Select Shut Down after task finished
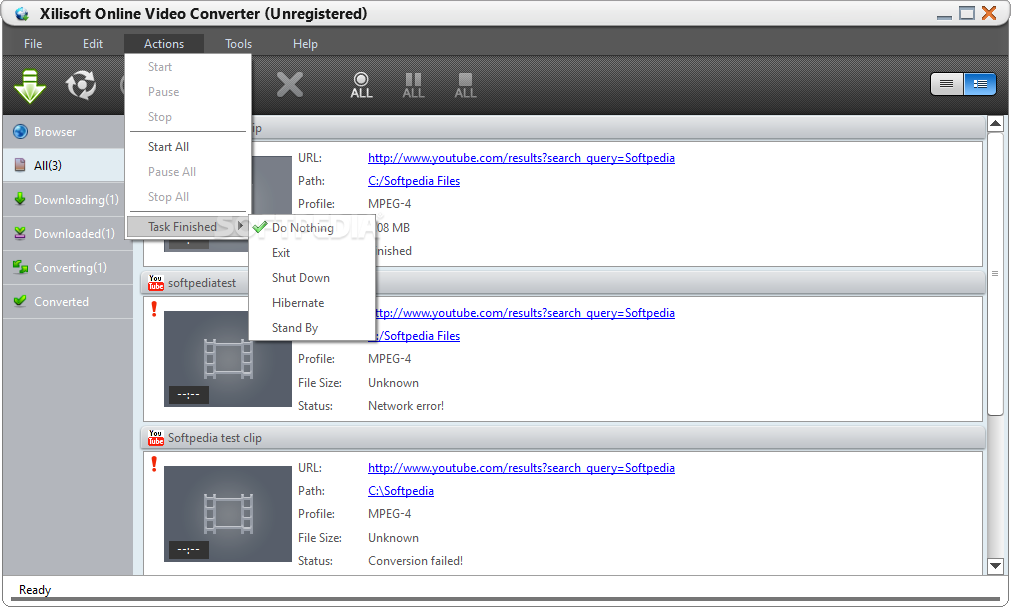The height and width of the screenshot is (607, 1011). click(311, 278)
